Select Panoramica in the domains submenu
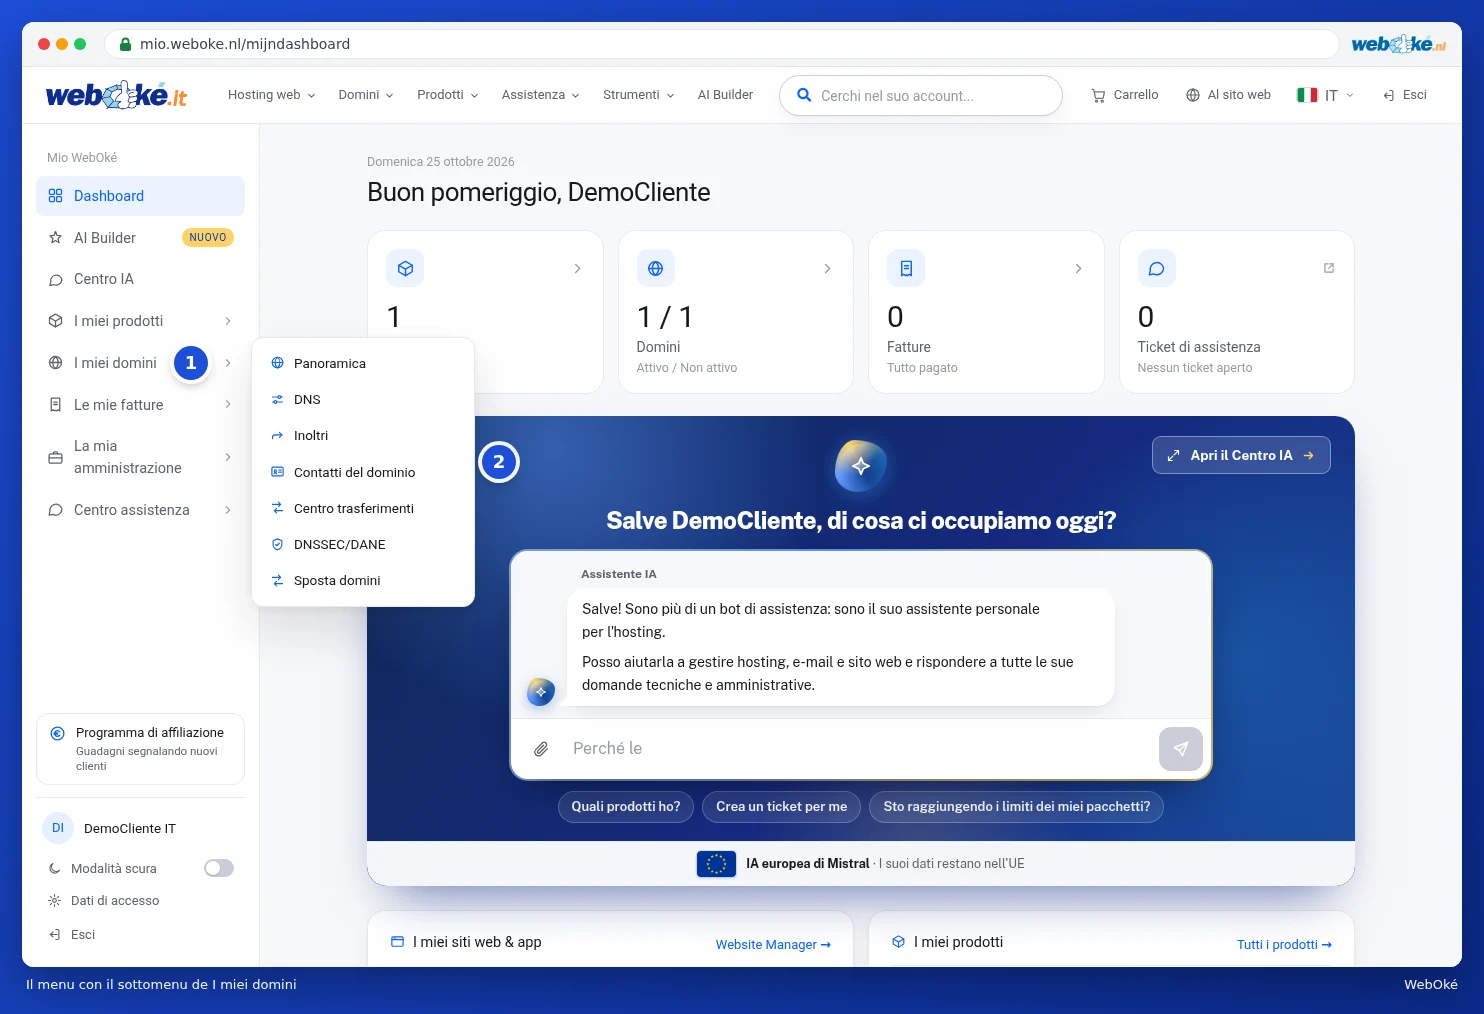1484x1014 pixels. (x=363, y=363)
